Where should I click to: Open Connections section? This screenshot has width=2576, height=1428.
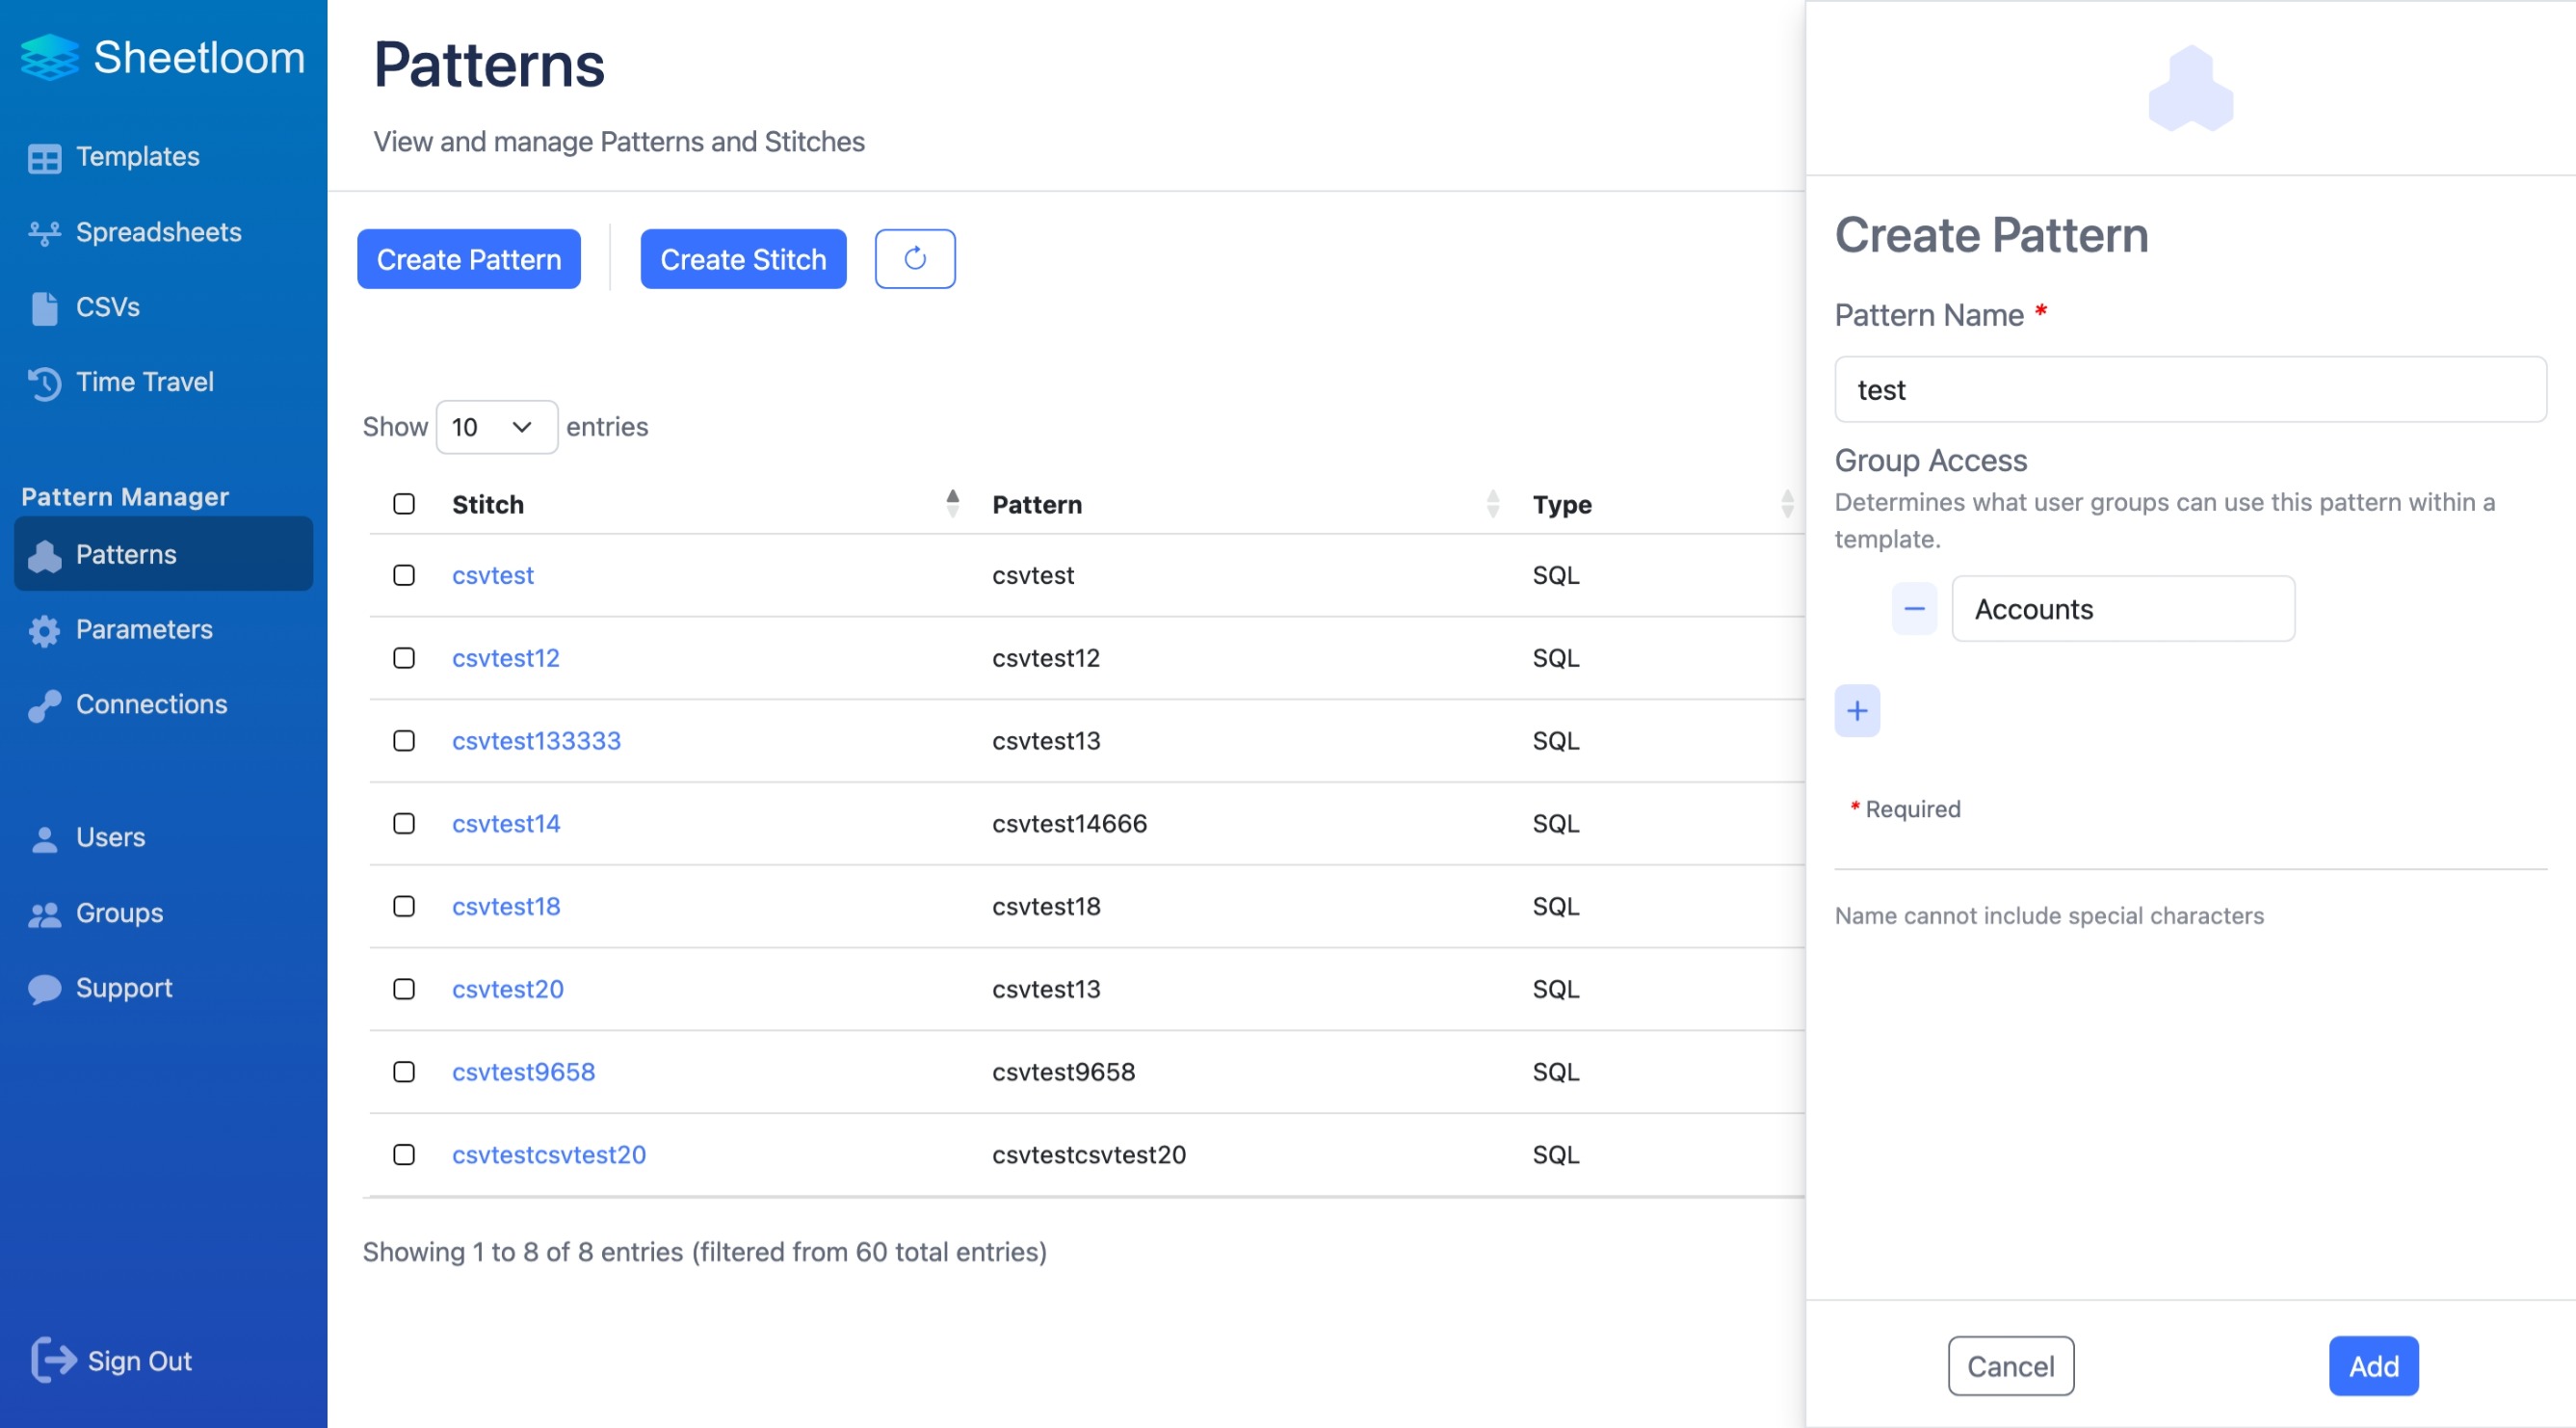click(x=151, y=703)
